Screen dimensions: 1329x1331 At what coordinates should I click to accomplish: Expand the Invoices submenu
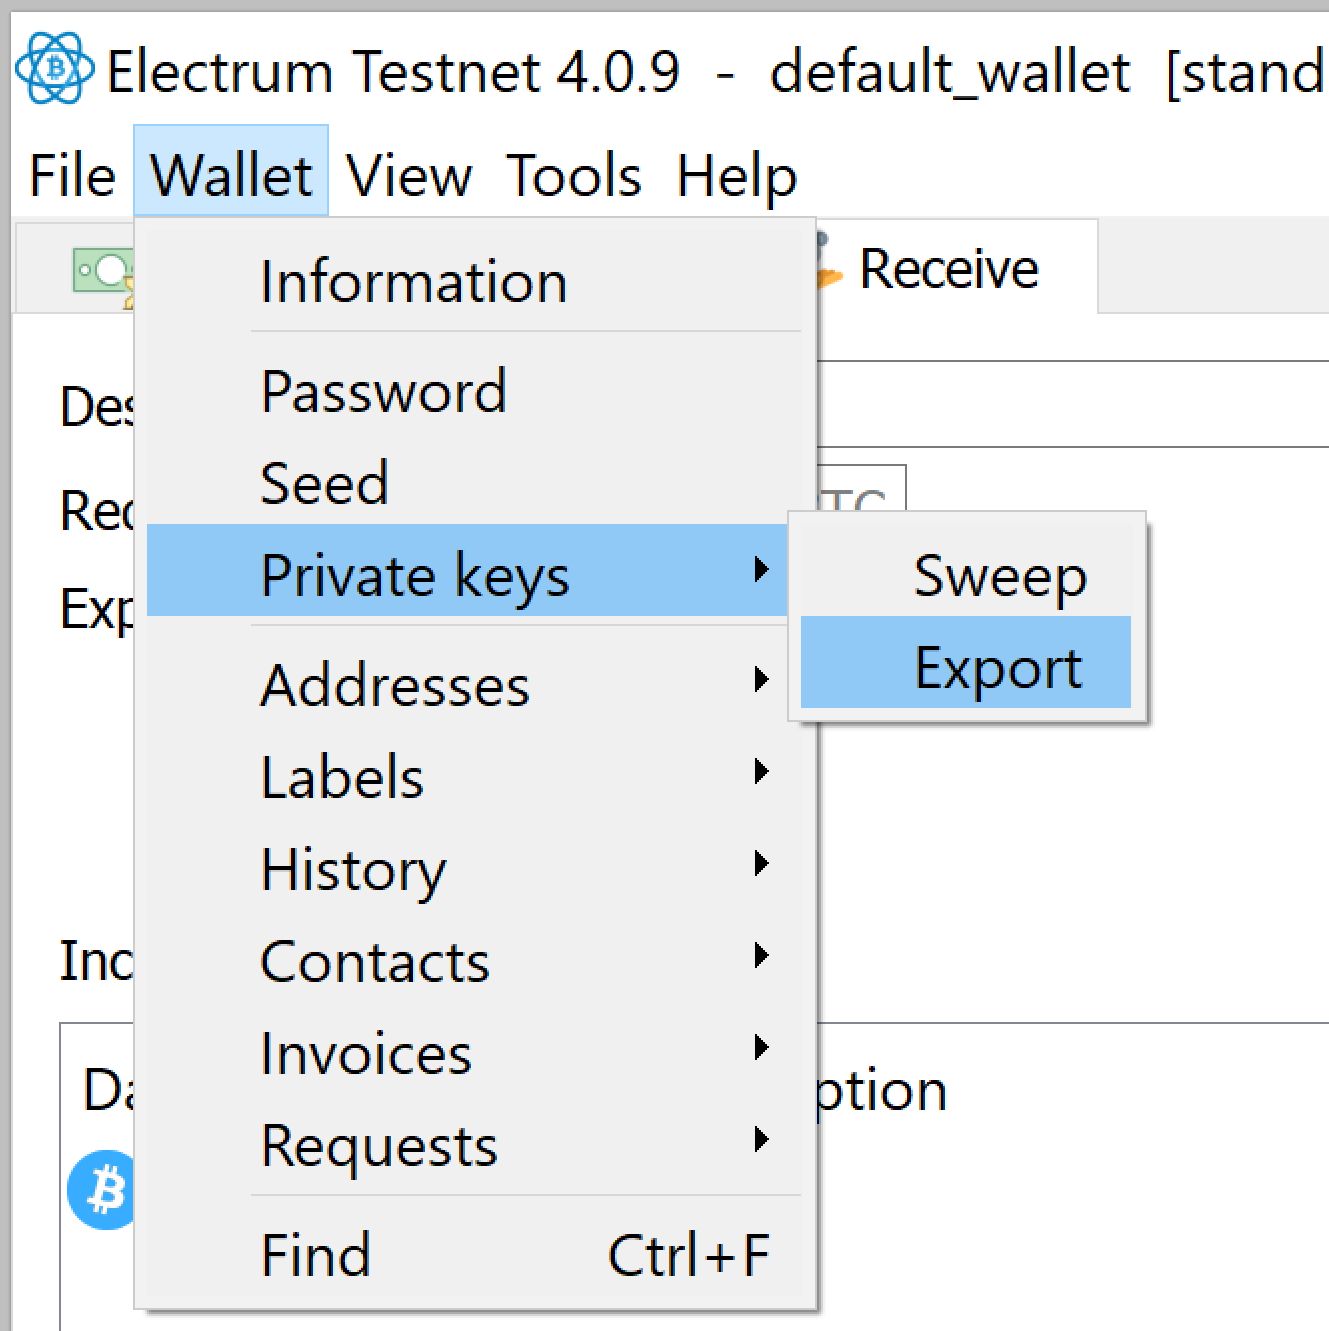coord(475,1053)
